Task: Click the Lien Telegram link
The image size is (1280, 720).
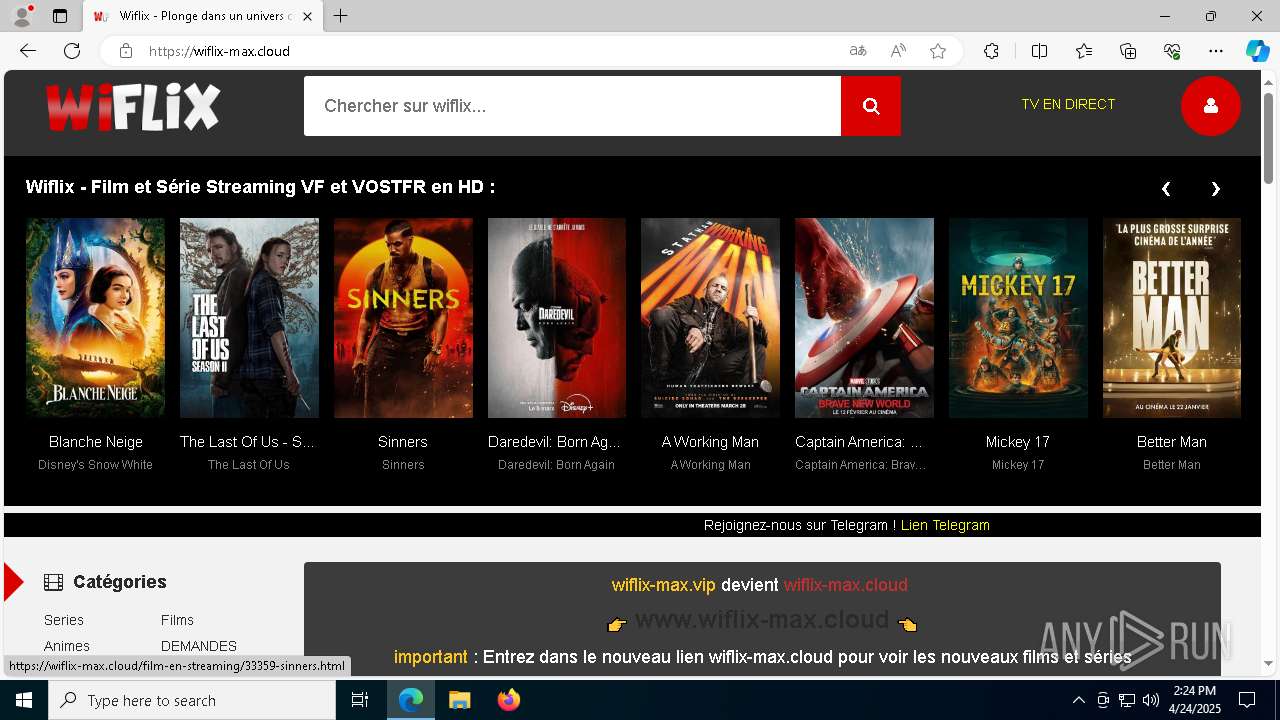Action: pyautogui.click(x=945, y=525)
